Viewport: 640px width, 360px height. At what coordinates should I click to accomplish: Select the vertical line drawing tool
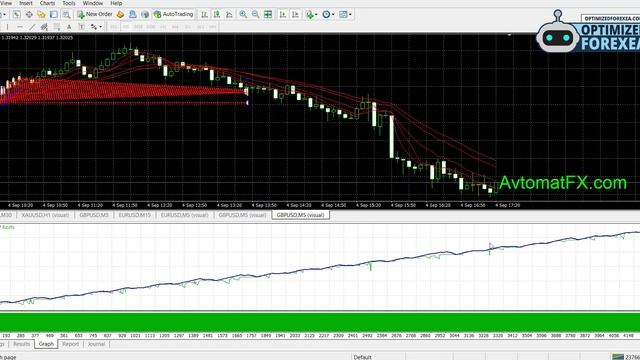click(7, 27)
